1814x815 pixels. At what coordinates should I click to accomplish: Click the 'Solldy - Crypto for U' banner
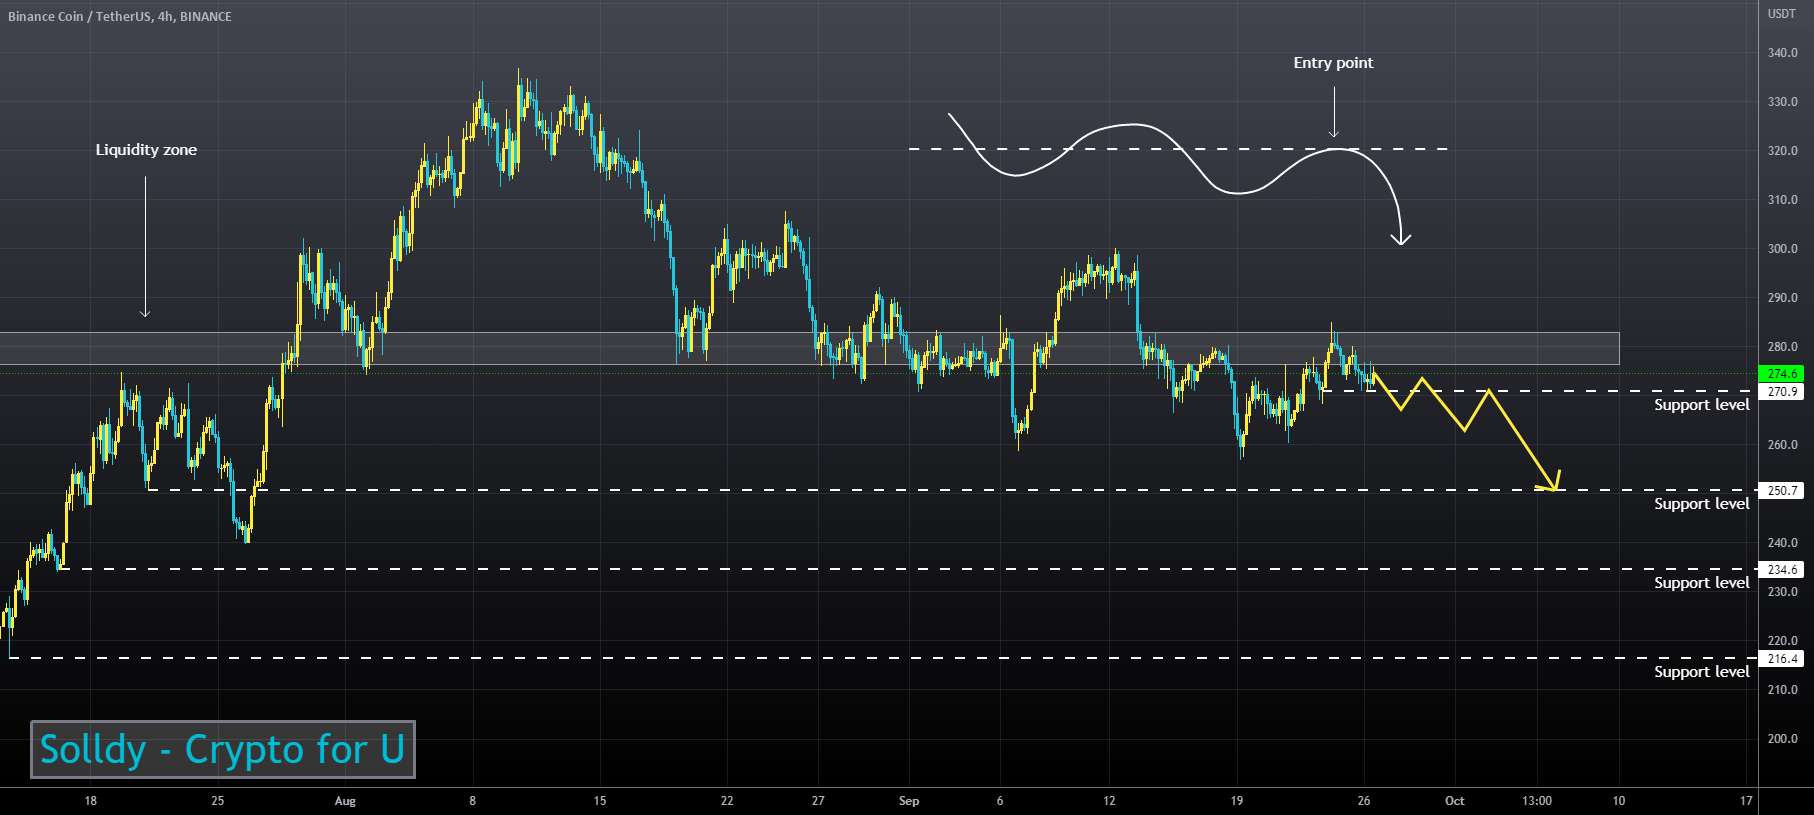pos(222,749)
